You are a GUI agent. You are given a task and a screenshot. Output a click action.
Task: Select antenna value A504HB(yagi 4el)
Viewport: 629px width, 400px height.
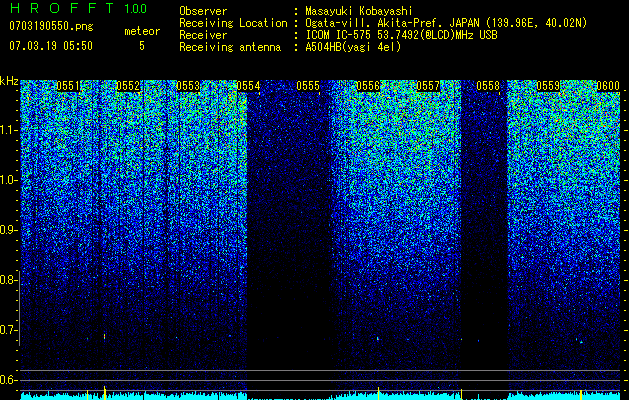[353, 47]
